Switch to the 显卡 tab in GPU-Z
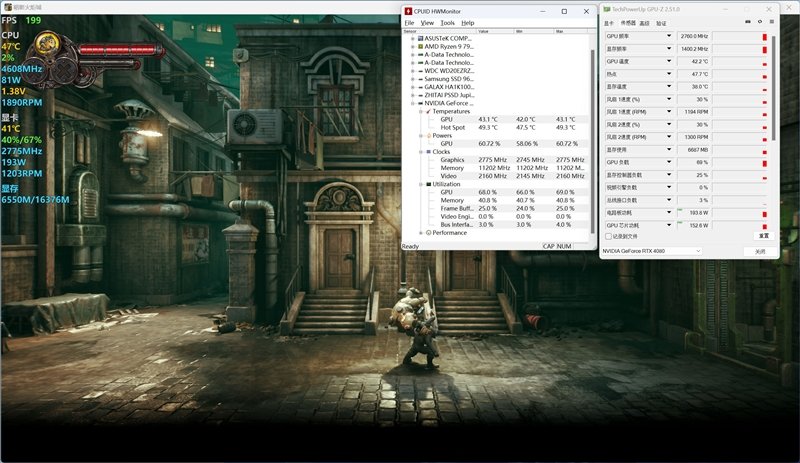 click(x=609, y=22)
